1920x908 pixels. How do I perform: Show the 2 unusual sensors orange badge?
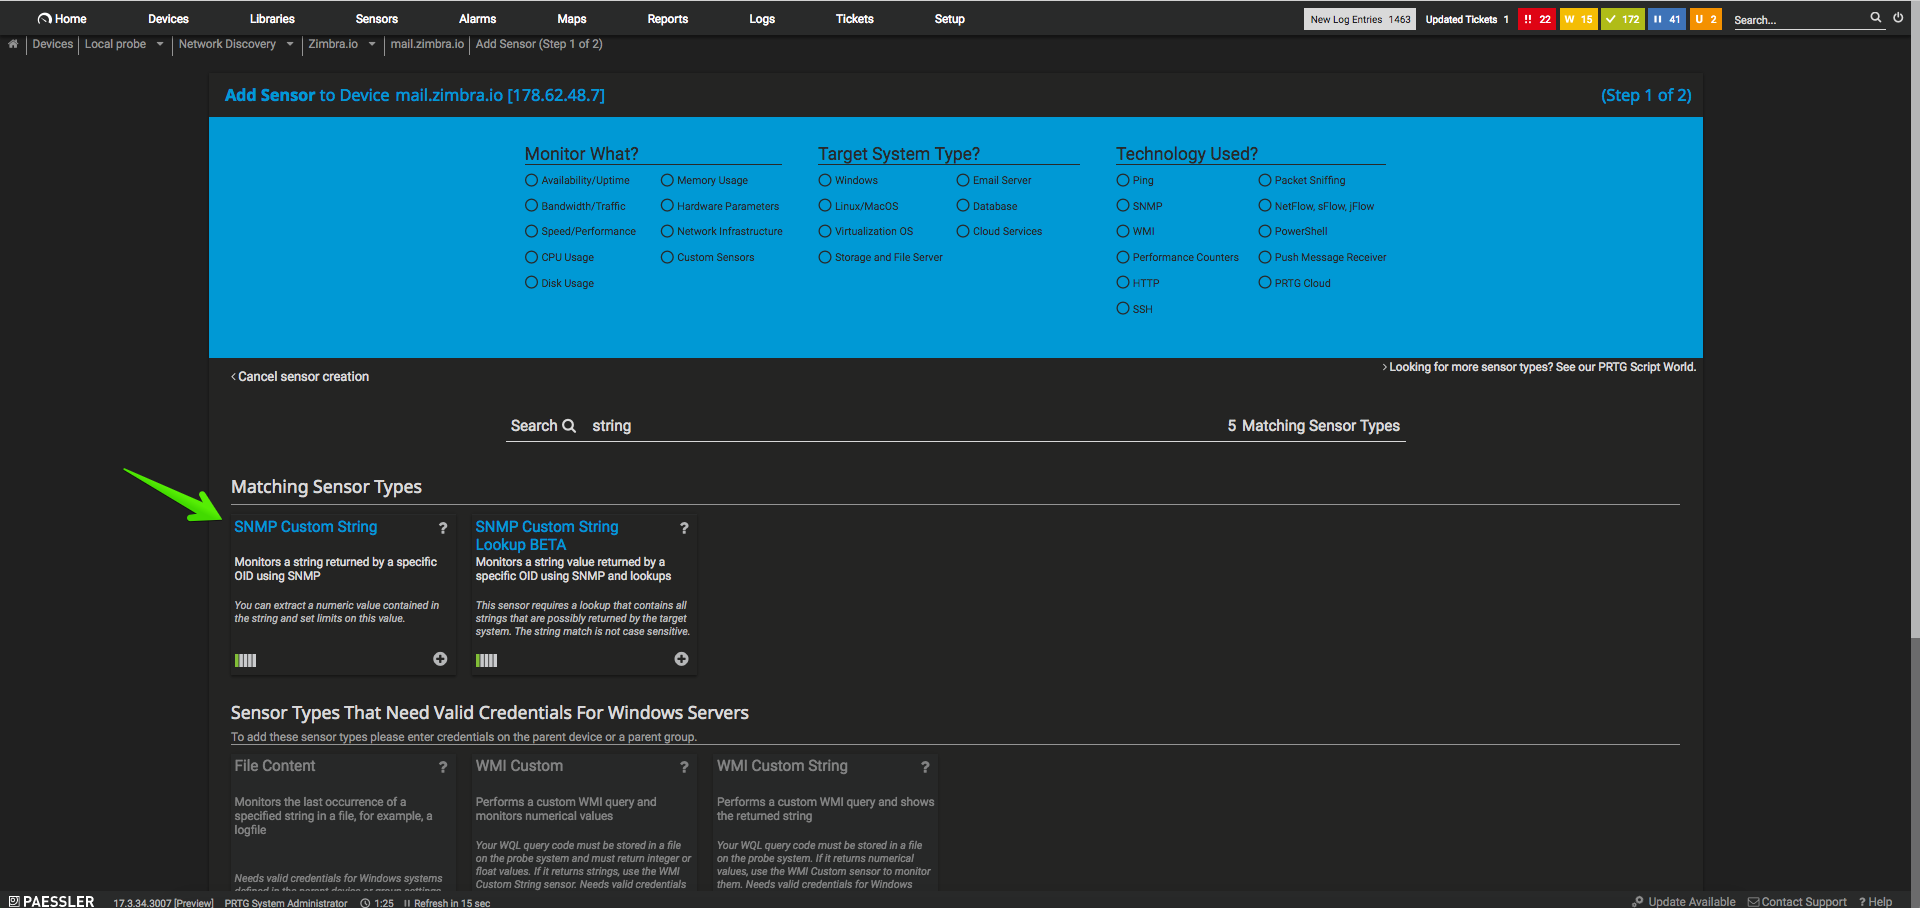(x=1706, y=19)
